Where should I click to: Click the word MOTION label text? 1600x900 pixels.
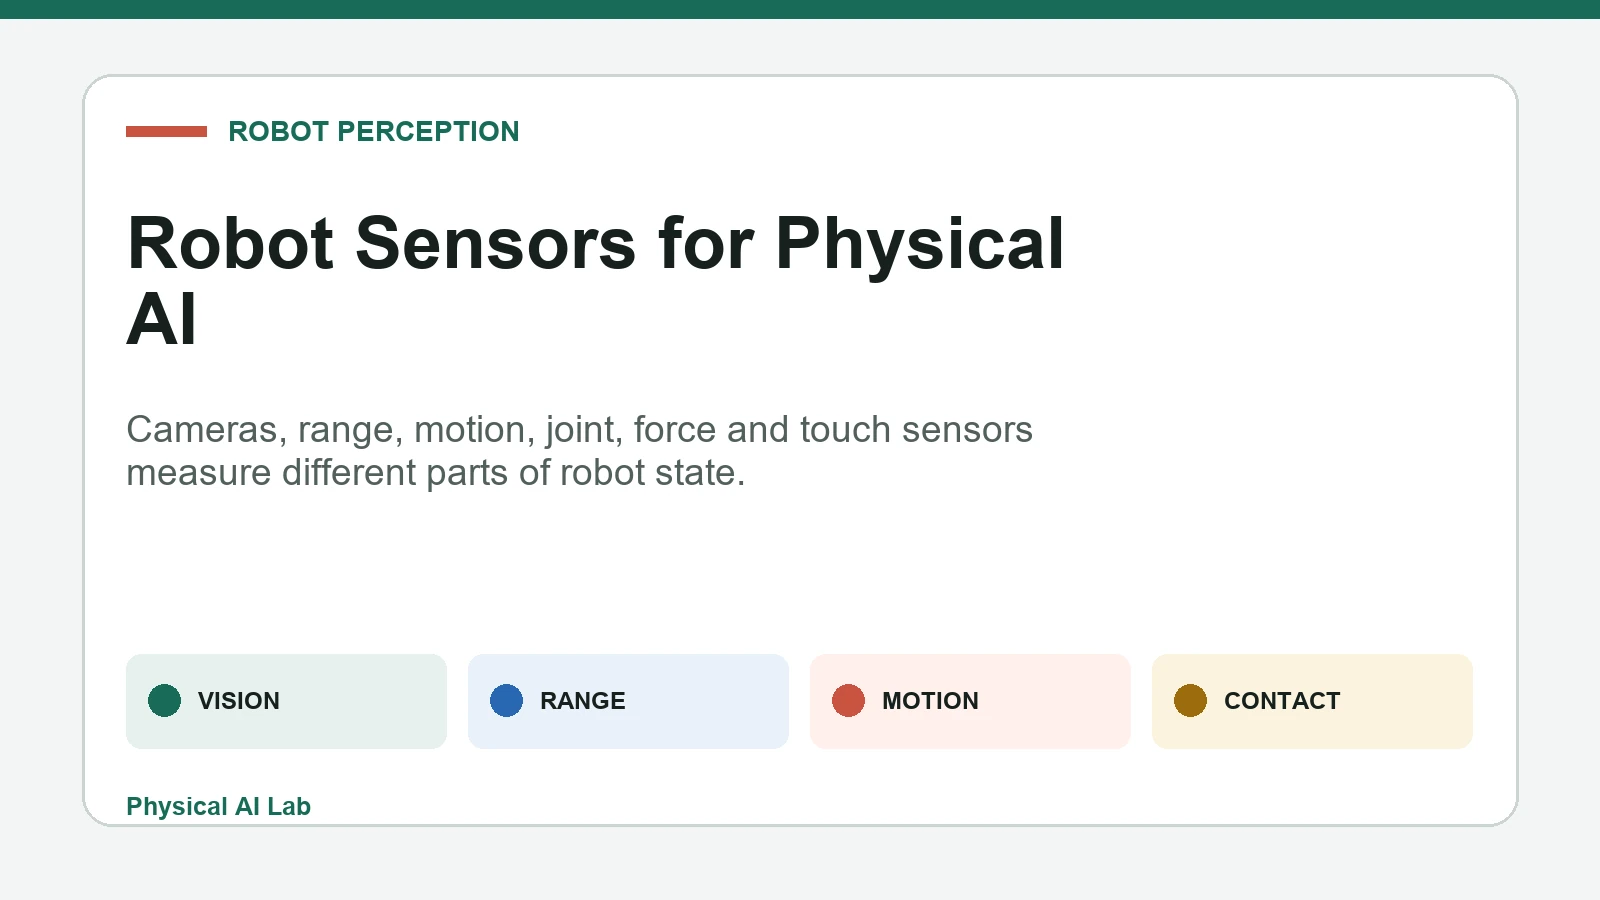coord(930,701)
